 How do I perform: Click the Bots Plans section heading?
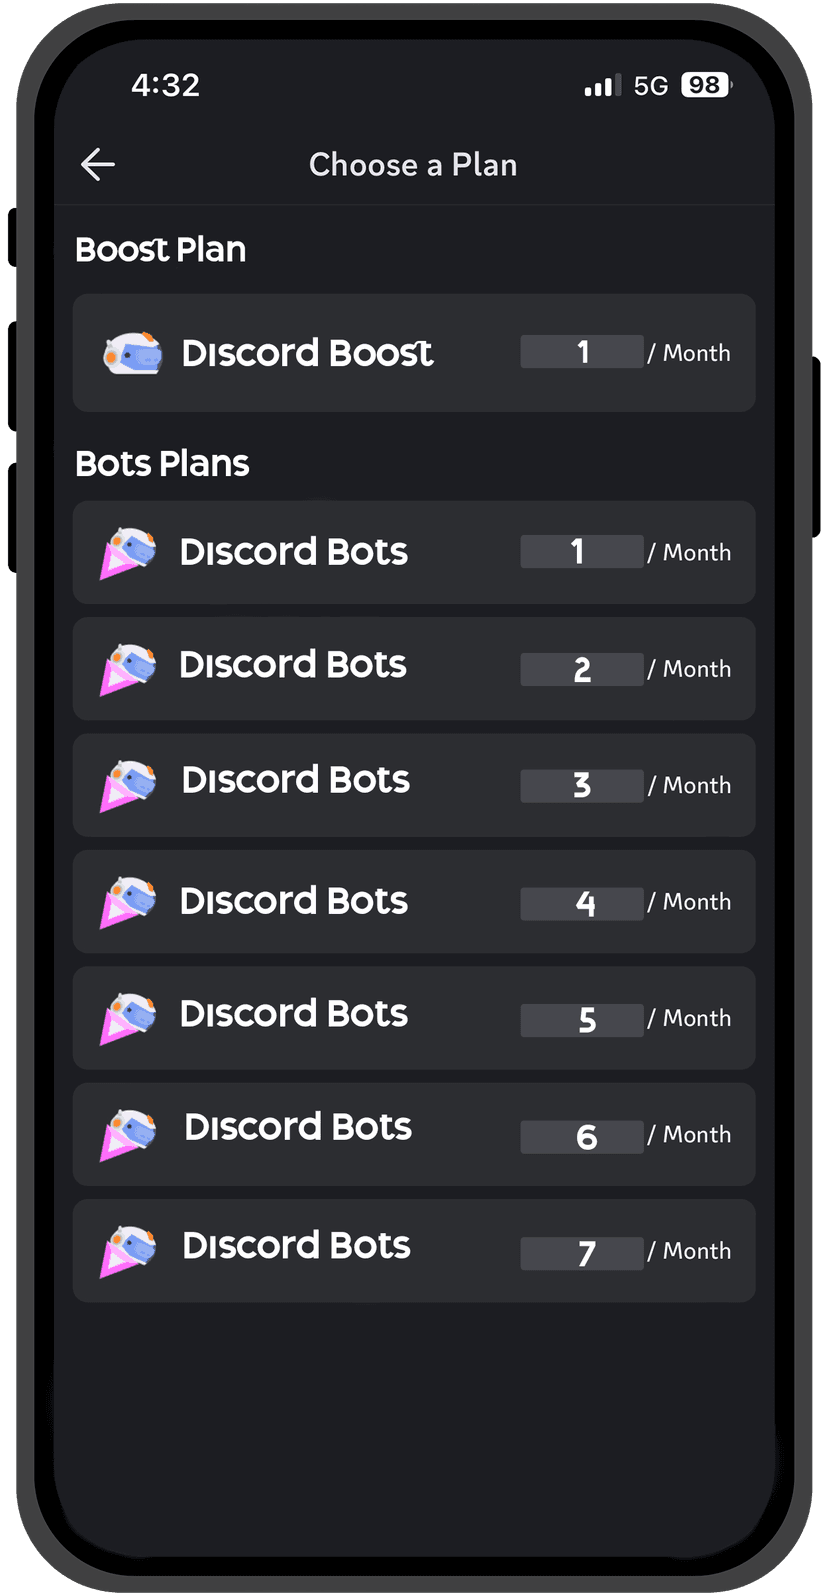tap(162, 464)
